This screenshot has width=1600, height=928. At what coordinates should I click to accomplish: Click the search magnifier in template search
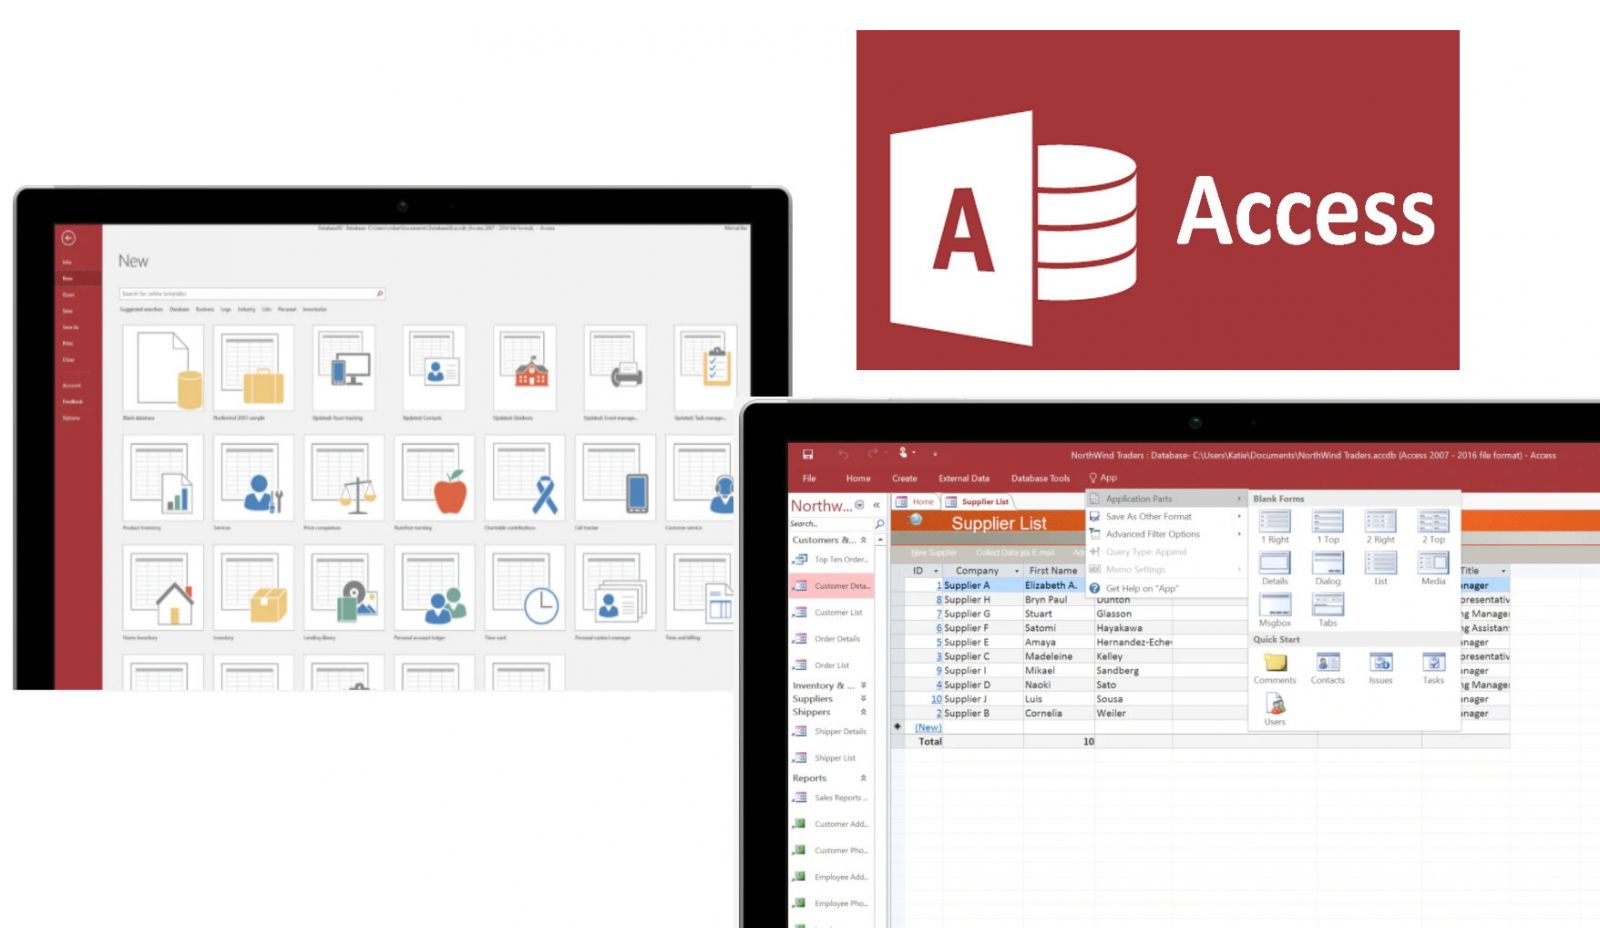point(380,294)
